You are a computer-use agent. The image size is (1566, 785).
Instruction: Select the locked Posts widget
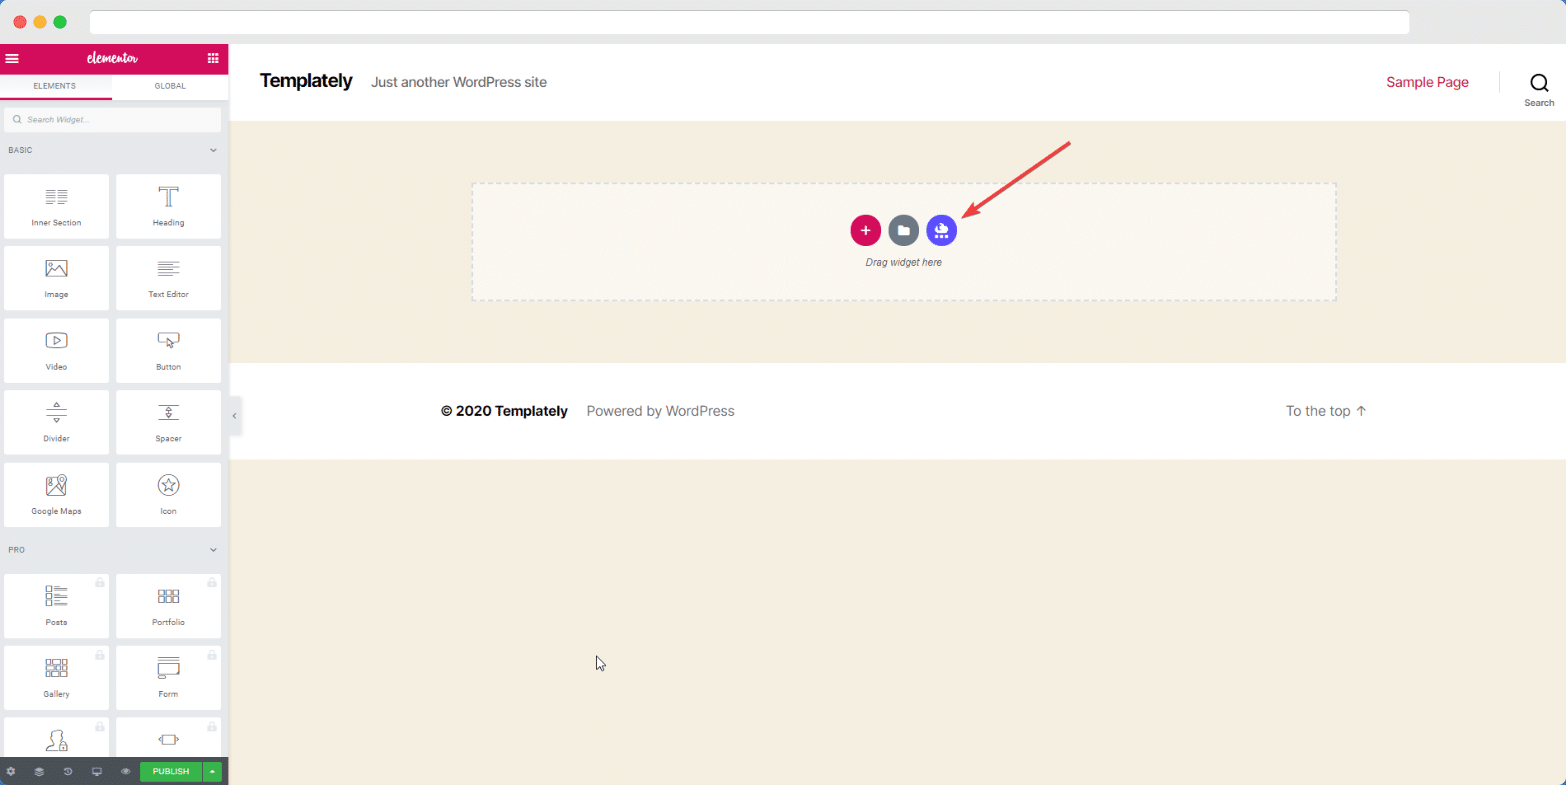tap(56, 606)
